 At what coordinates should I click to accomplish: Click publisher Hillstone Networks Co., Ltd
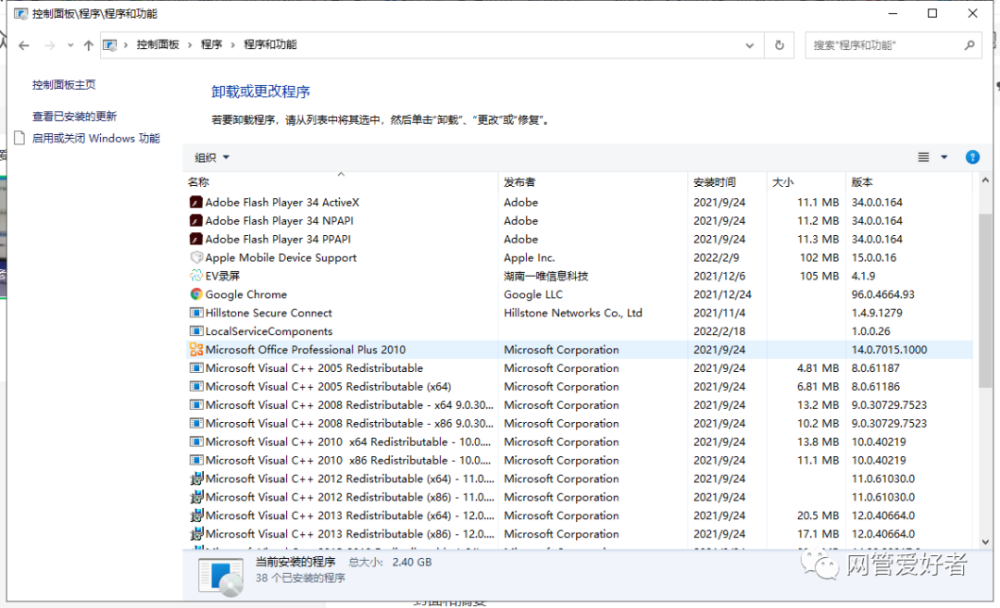tap(573, 313)
